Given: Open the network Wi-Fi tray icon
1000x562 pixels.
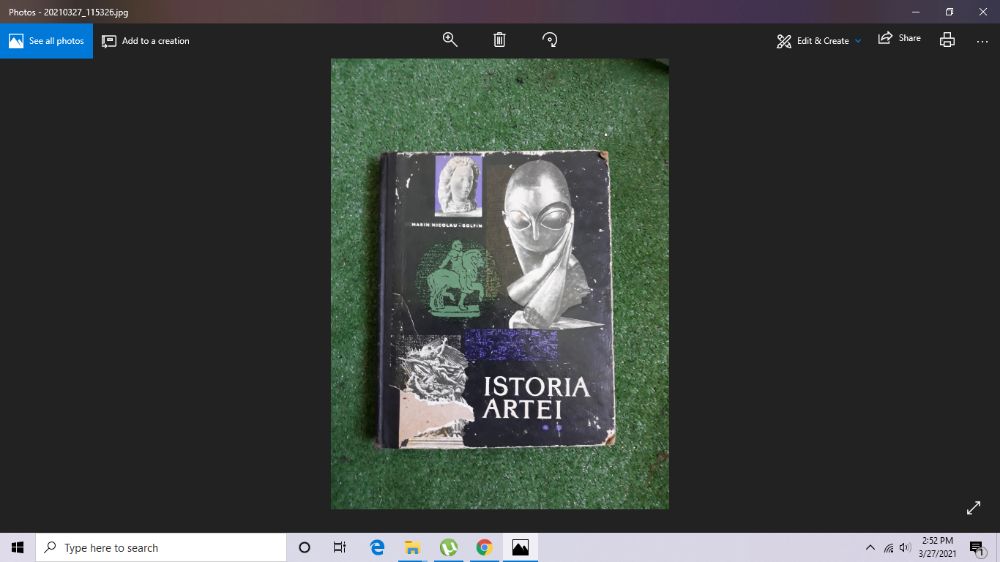Looking at the screenshot, I should tap(888, 547).
